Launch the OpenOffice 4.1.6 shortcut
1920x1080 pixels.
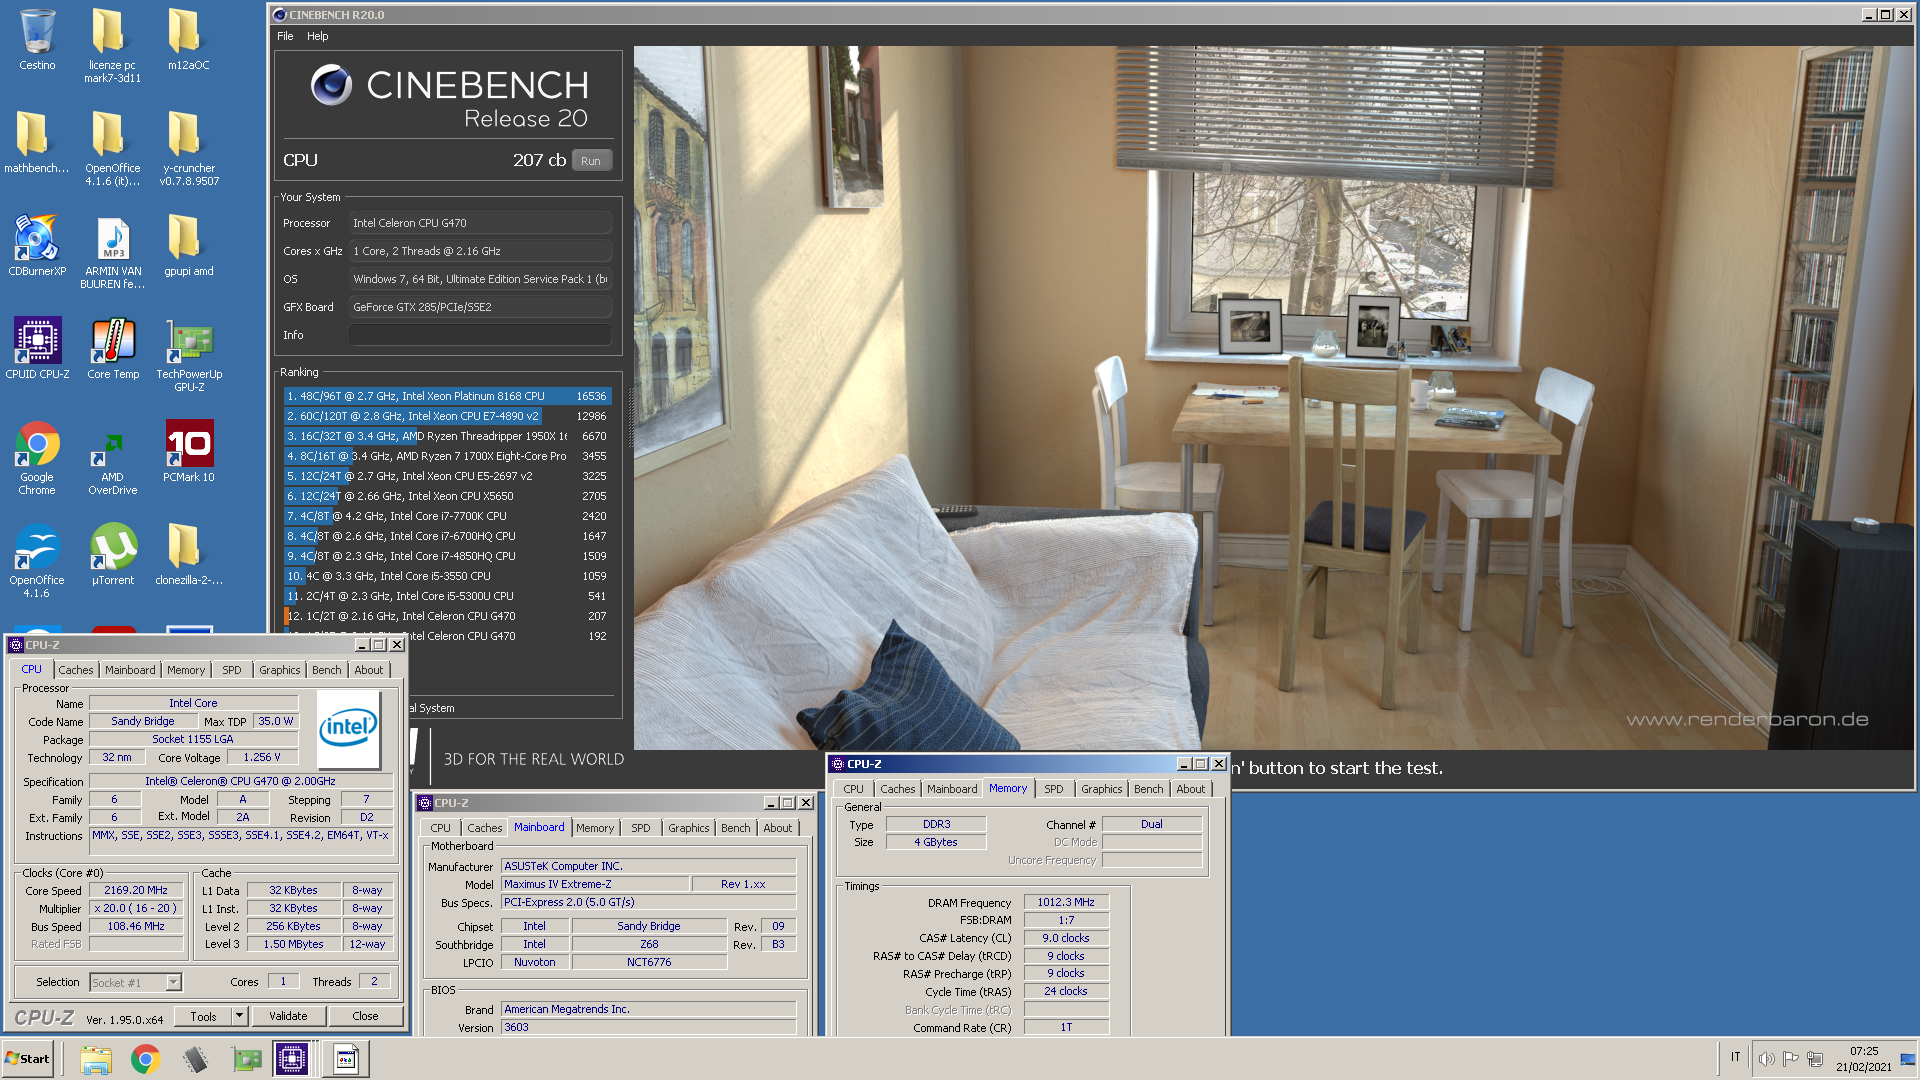click(37, 561)
